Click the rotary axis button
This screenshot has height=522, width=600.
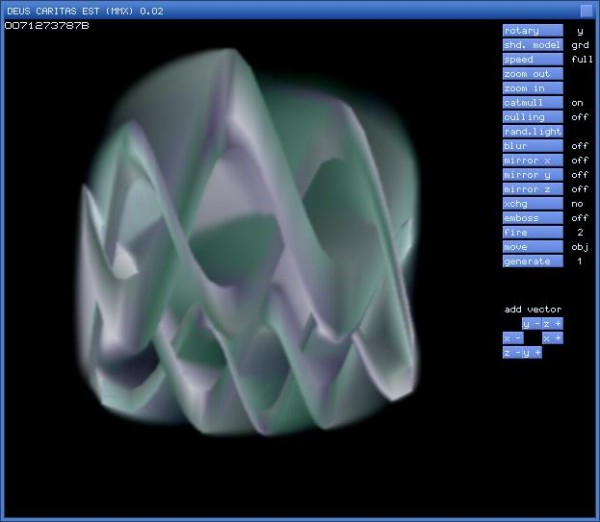pos(532,30)
